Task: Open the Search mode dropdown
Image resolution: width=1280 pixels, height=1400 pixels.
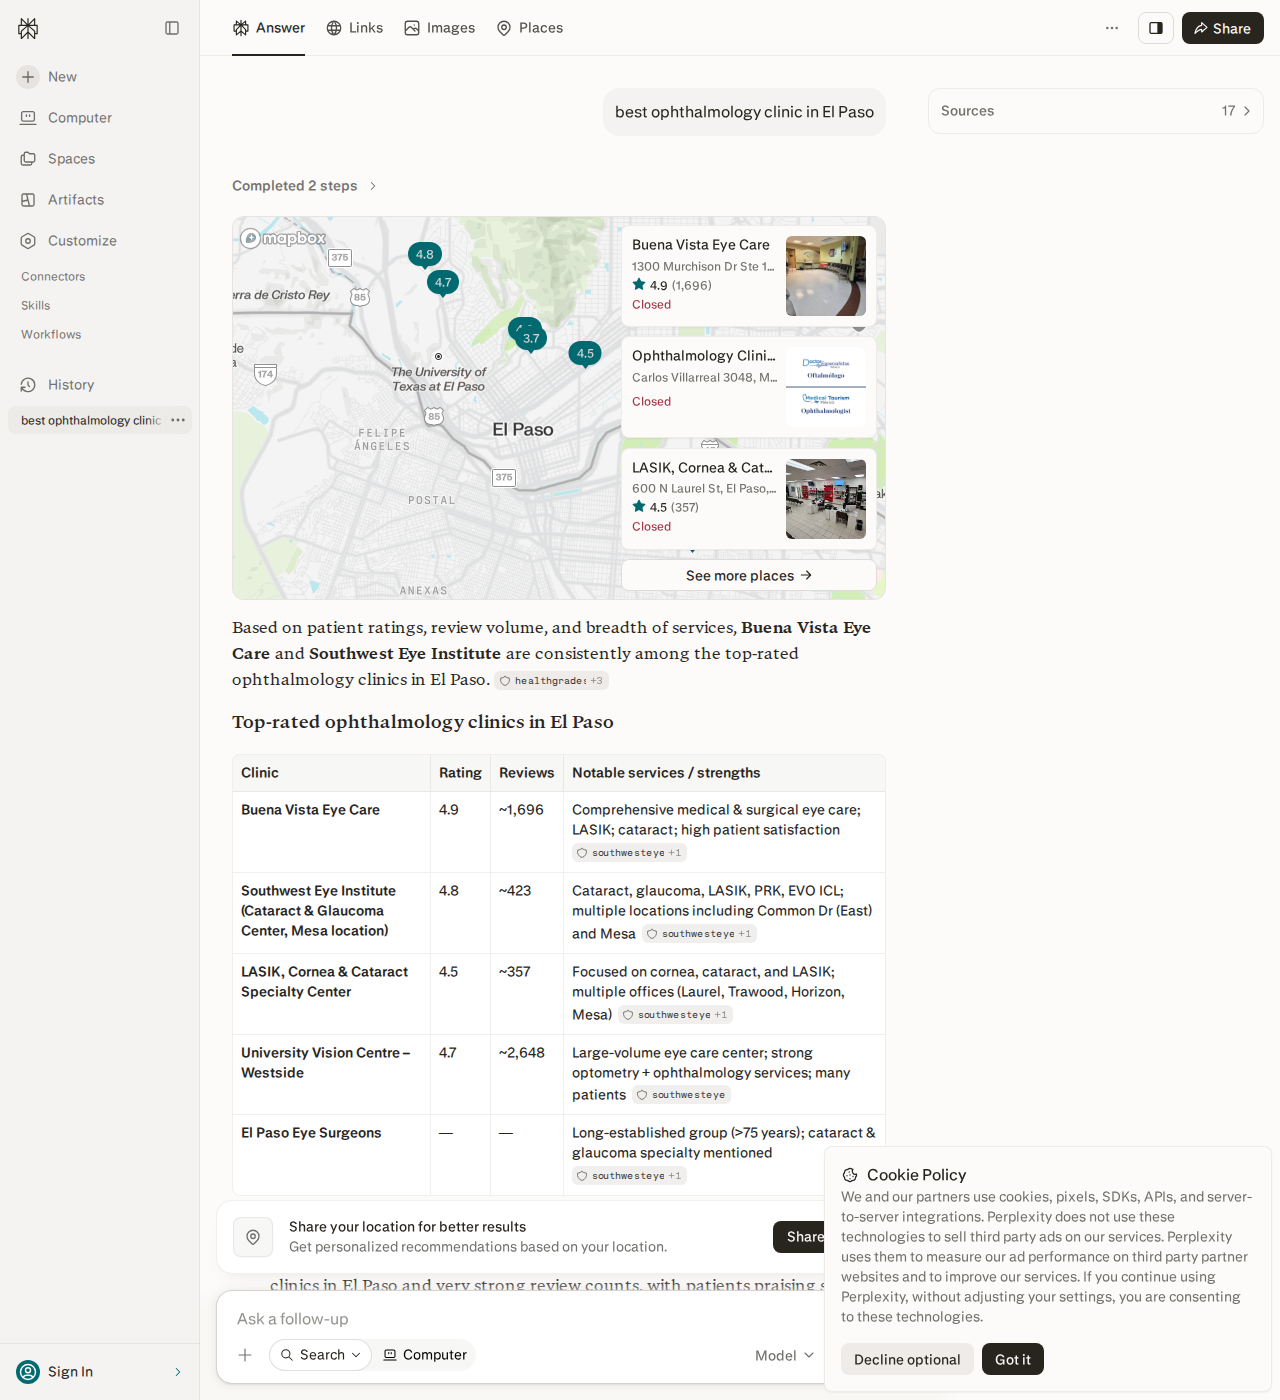Action: 320,1355
